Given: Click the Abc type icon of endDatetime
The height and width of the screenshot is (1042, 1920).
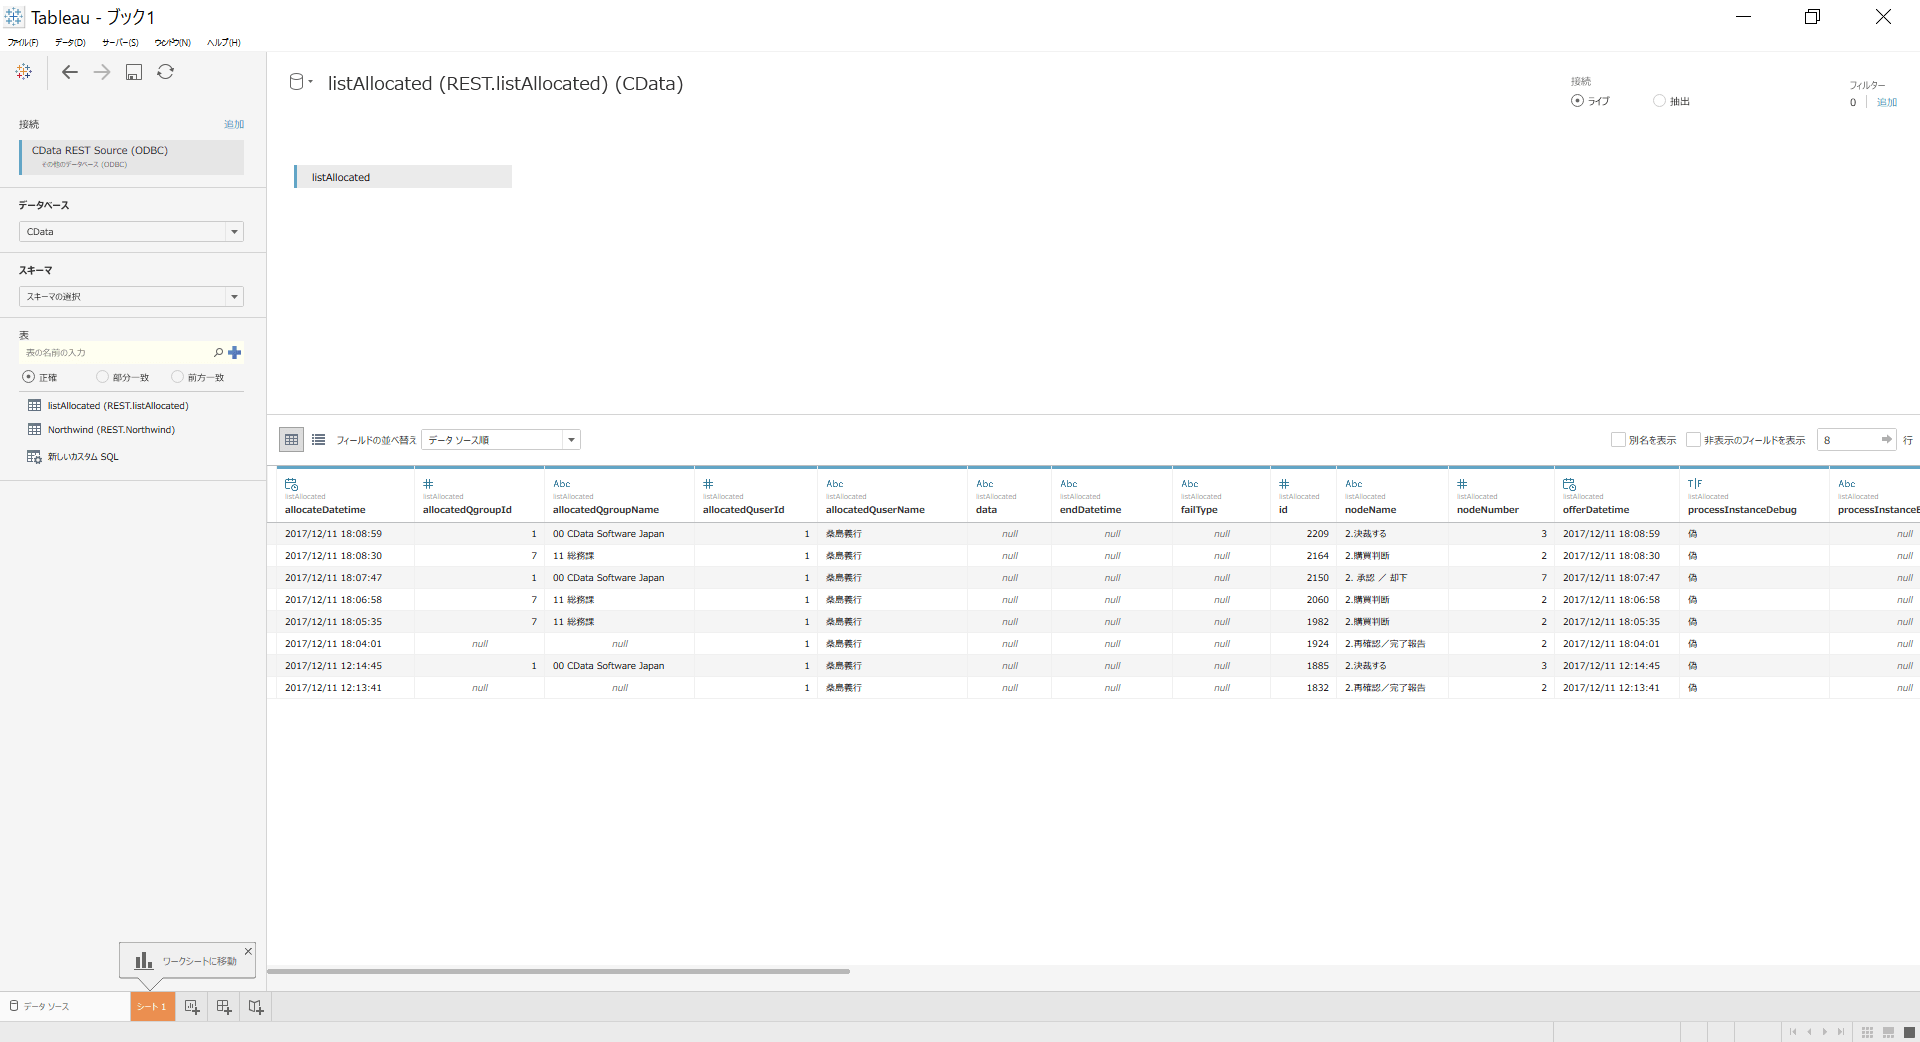Looking at the screenshot, I should pos(1069,484).
